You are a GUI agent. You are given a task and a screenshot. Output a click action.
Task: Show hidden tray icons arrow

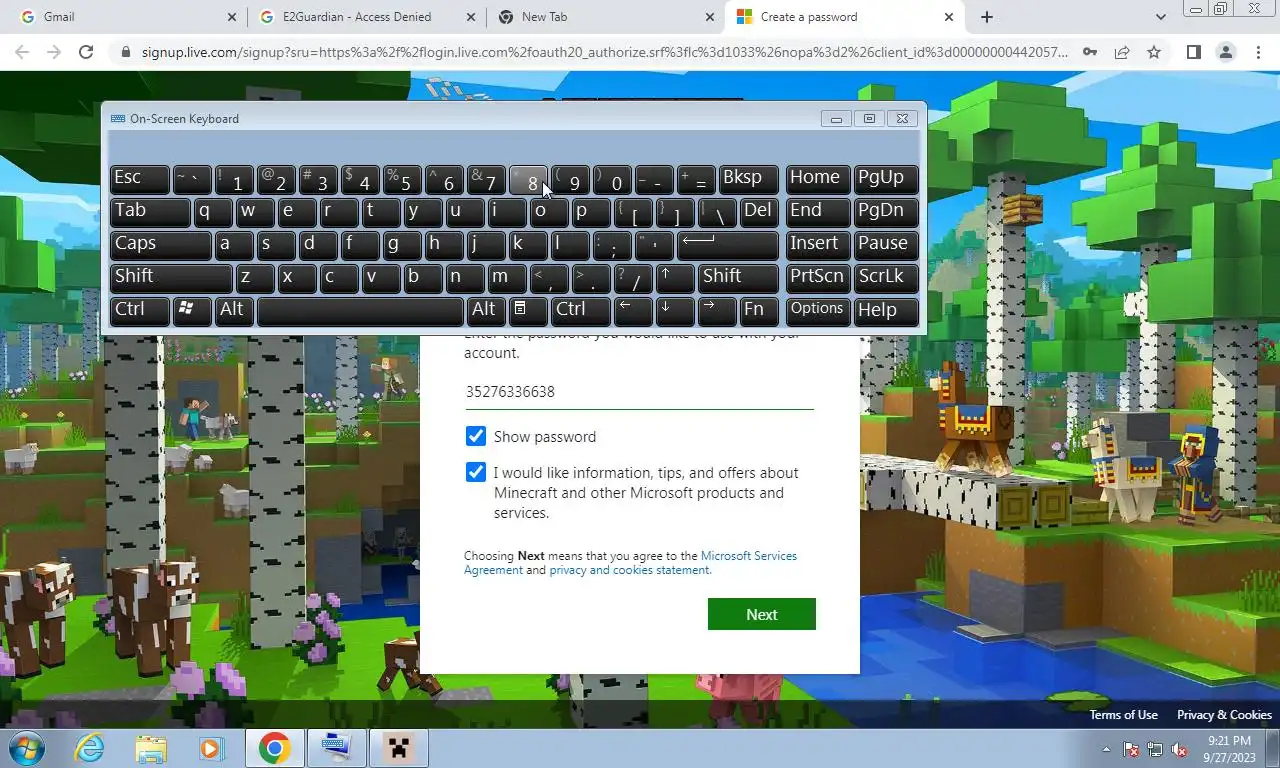tap(1106, 749)
